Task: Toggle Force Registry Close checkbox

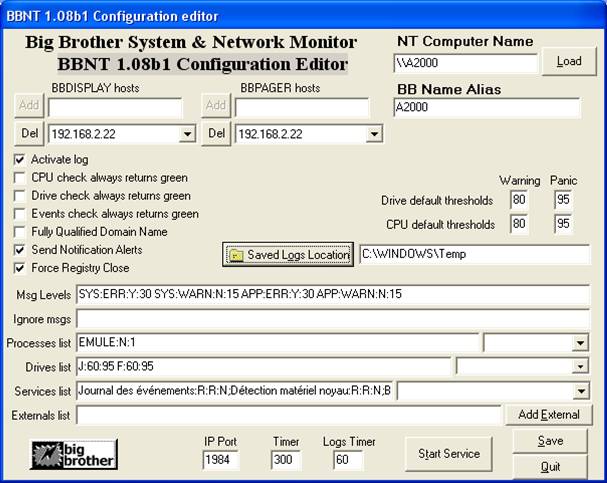Action: tap(21, 268)
